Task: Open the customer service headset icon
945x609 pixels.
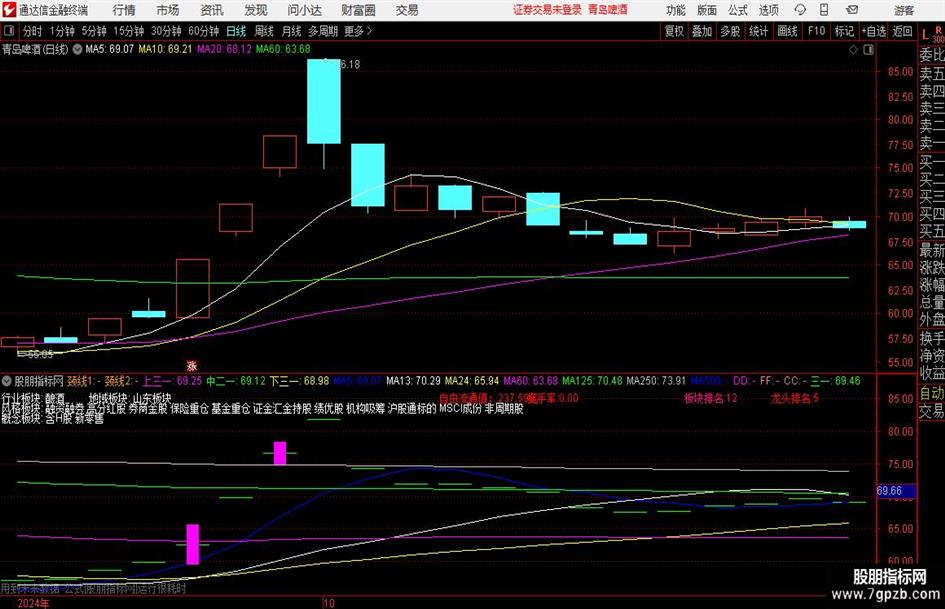Action: [800, 10]
